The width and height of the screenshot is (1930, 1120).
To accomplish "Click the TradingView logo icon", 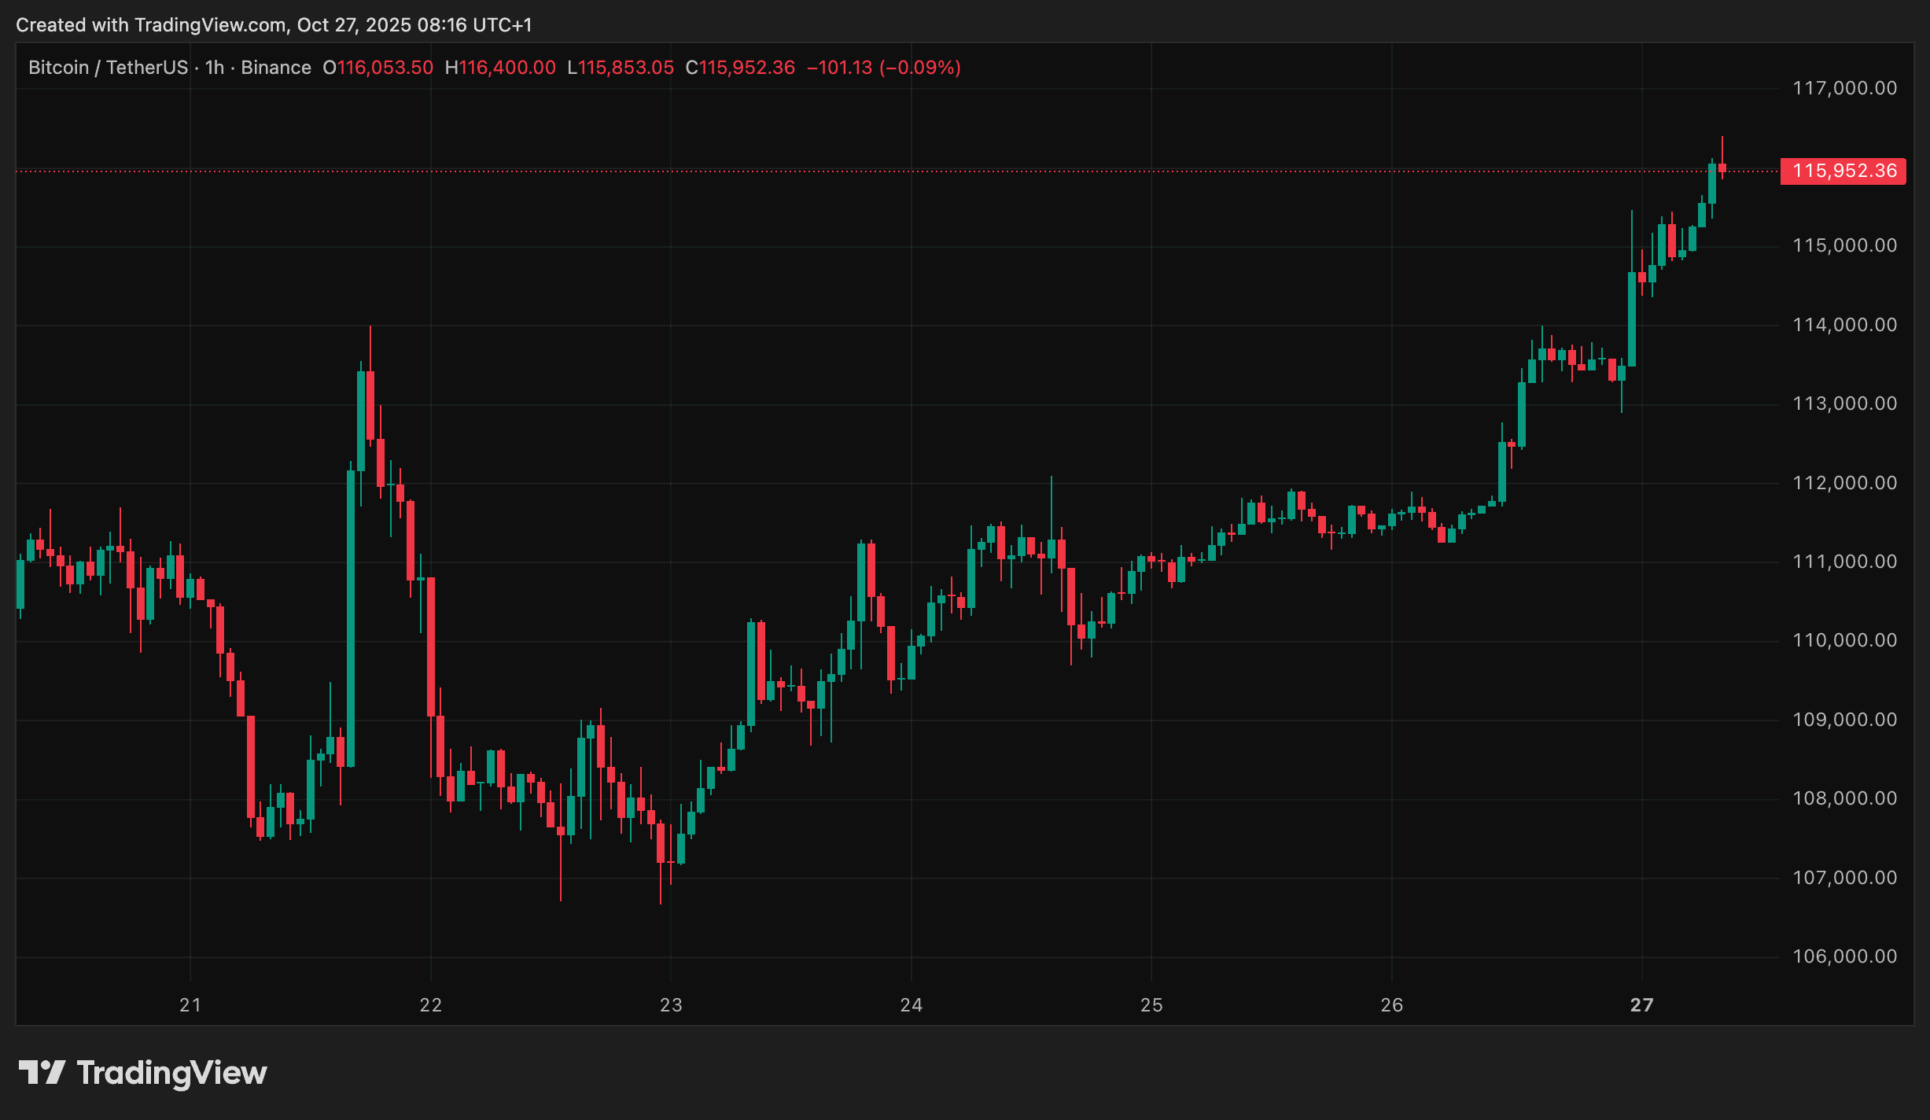I will click(x=41, y=1073).
